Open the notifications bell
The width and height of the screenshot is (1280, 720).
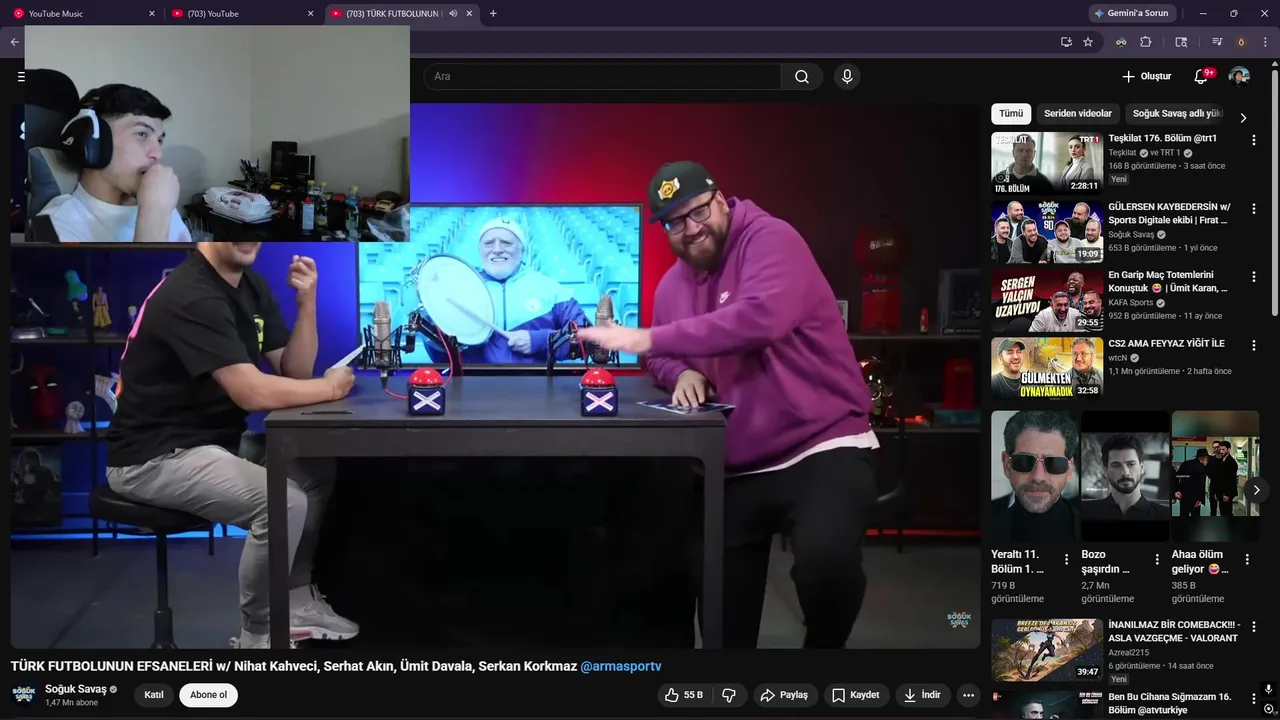[x=1201, y=77]
